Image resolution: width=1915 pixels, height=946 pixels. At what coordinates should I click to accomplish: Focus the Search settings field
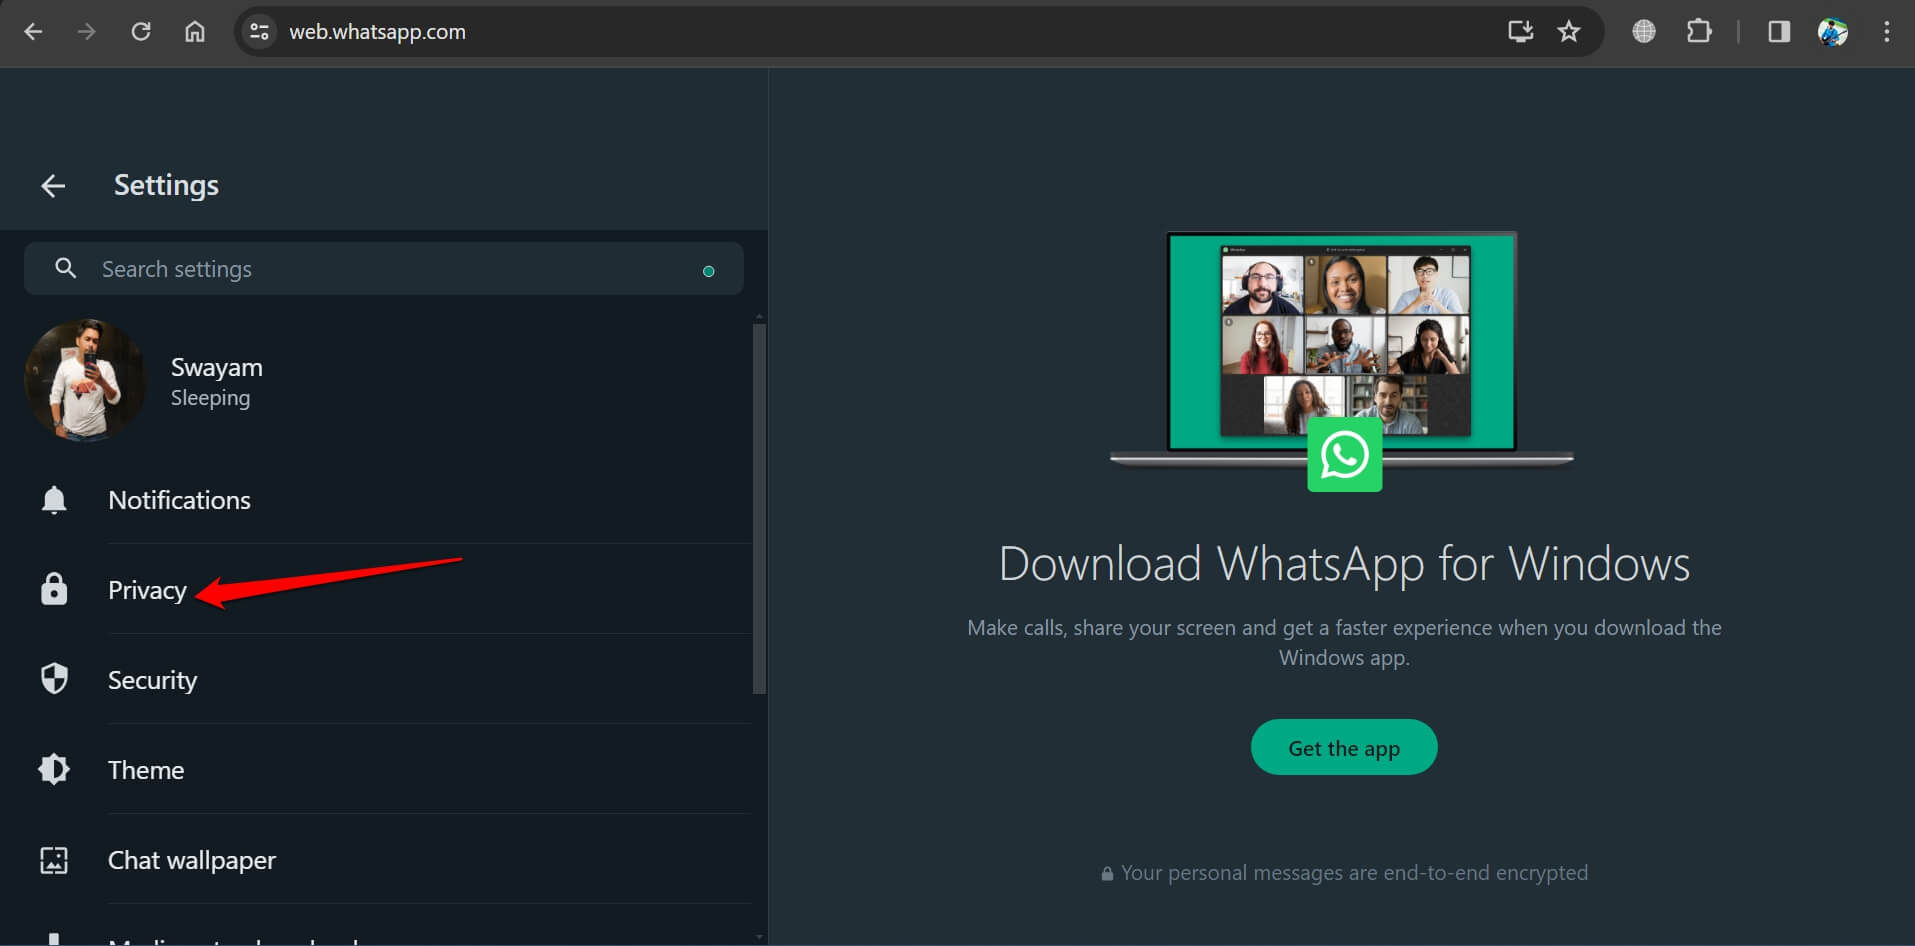point(384,269)
